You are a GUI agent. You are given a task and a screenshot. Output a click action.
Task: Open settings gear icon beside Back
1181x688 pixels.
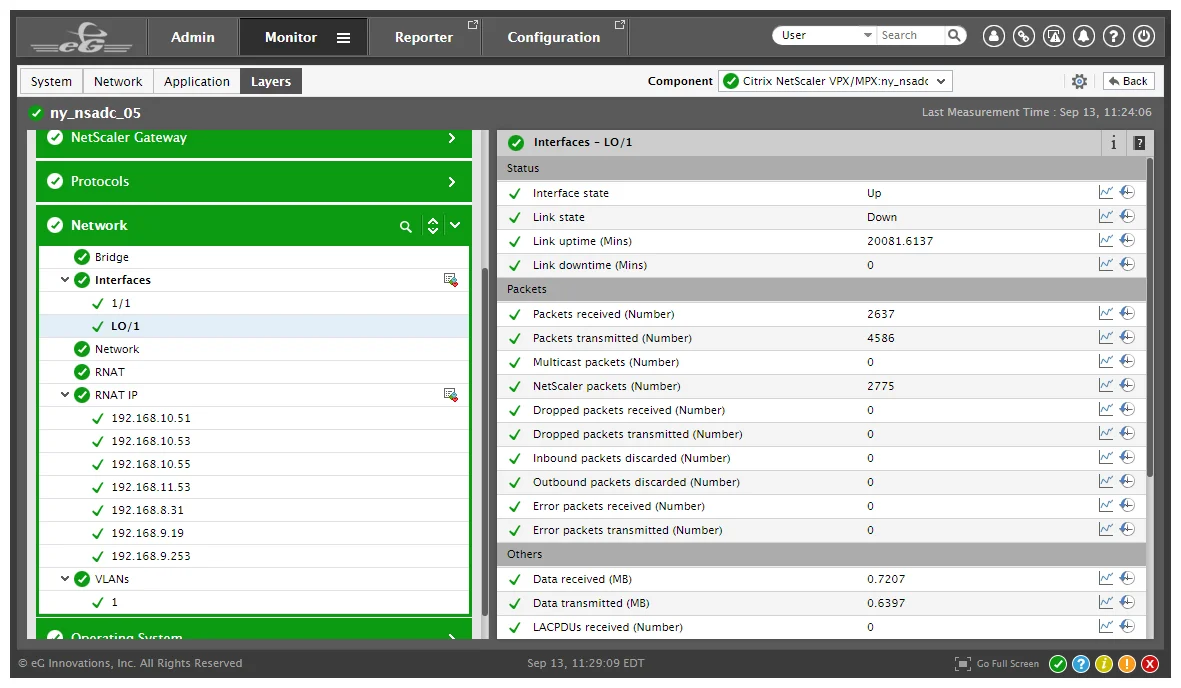click(1079, 81)
